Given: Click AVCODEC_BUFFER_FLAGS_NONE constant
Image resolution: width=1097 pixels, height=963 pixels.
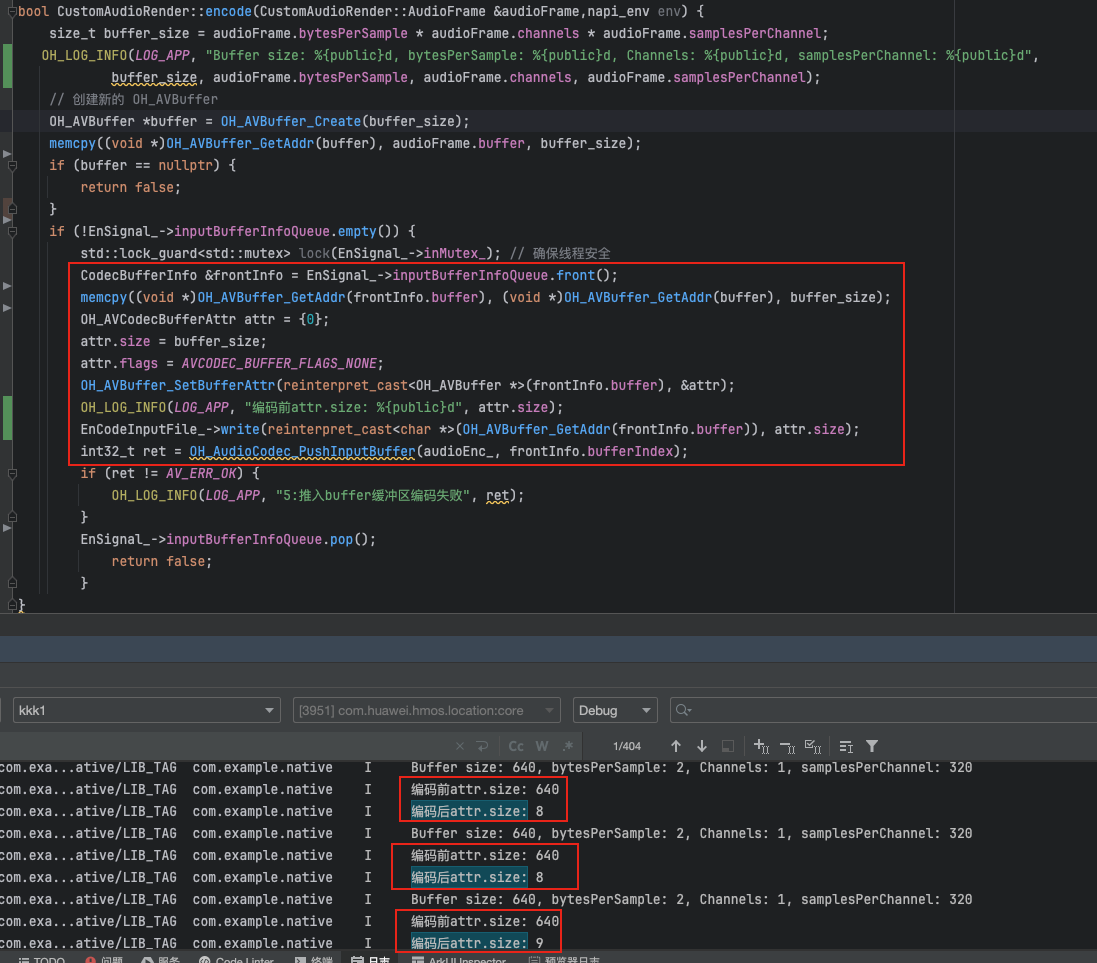Looking at the screenshot, I should click(279, 363).
